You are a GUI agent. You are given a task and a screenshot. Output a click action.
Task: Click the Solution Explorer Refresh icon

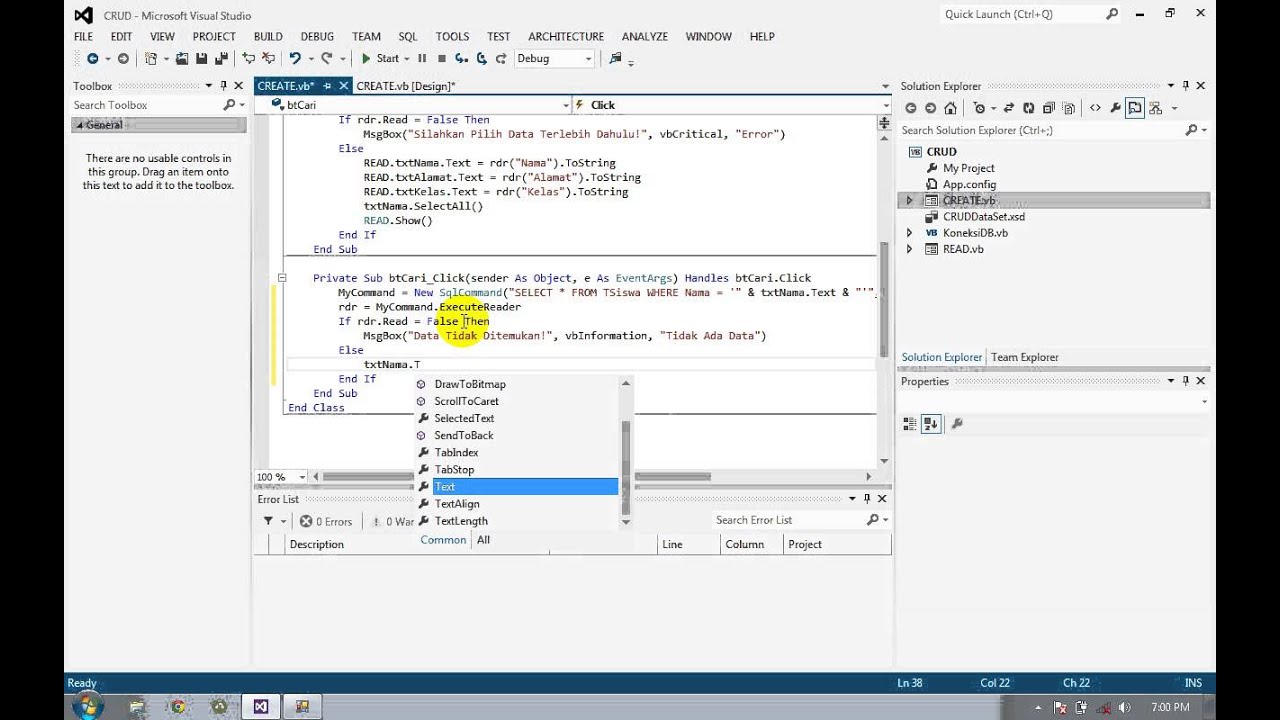(1029, 108)
